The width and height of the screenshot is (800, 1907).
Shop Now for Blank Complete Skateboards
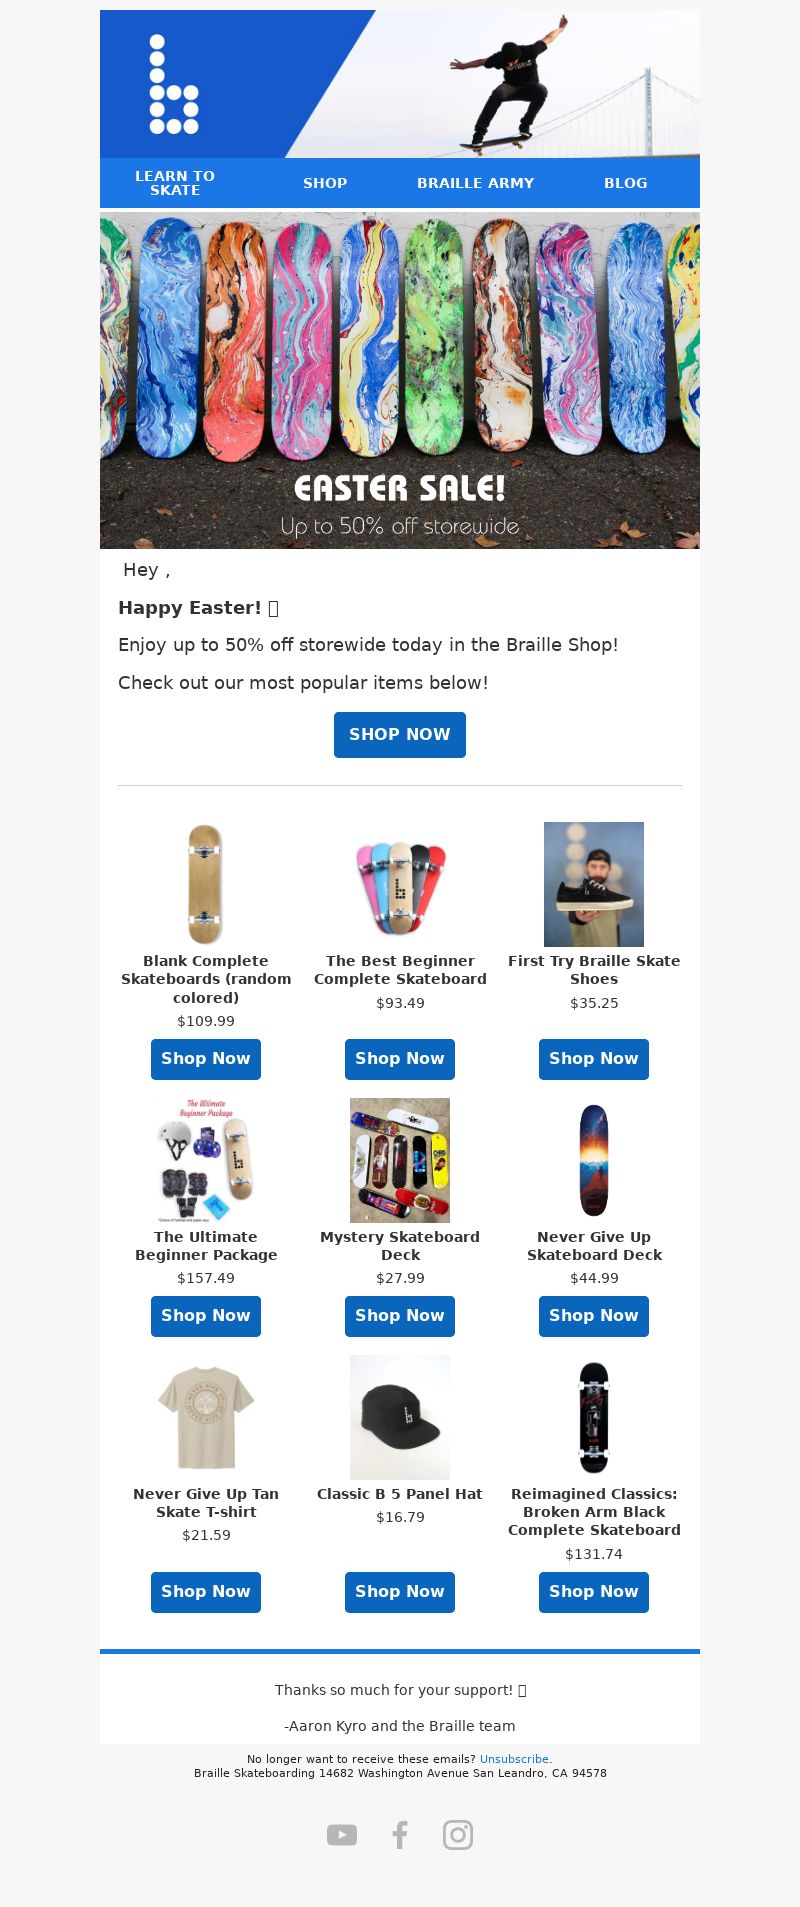[x=206, y=1059]
